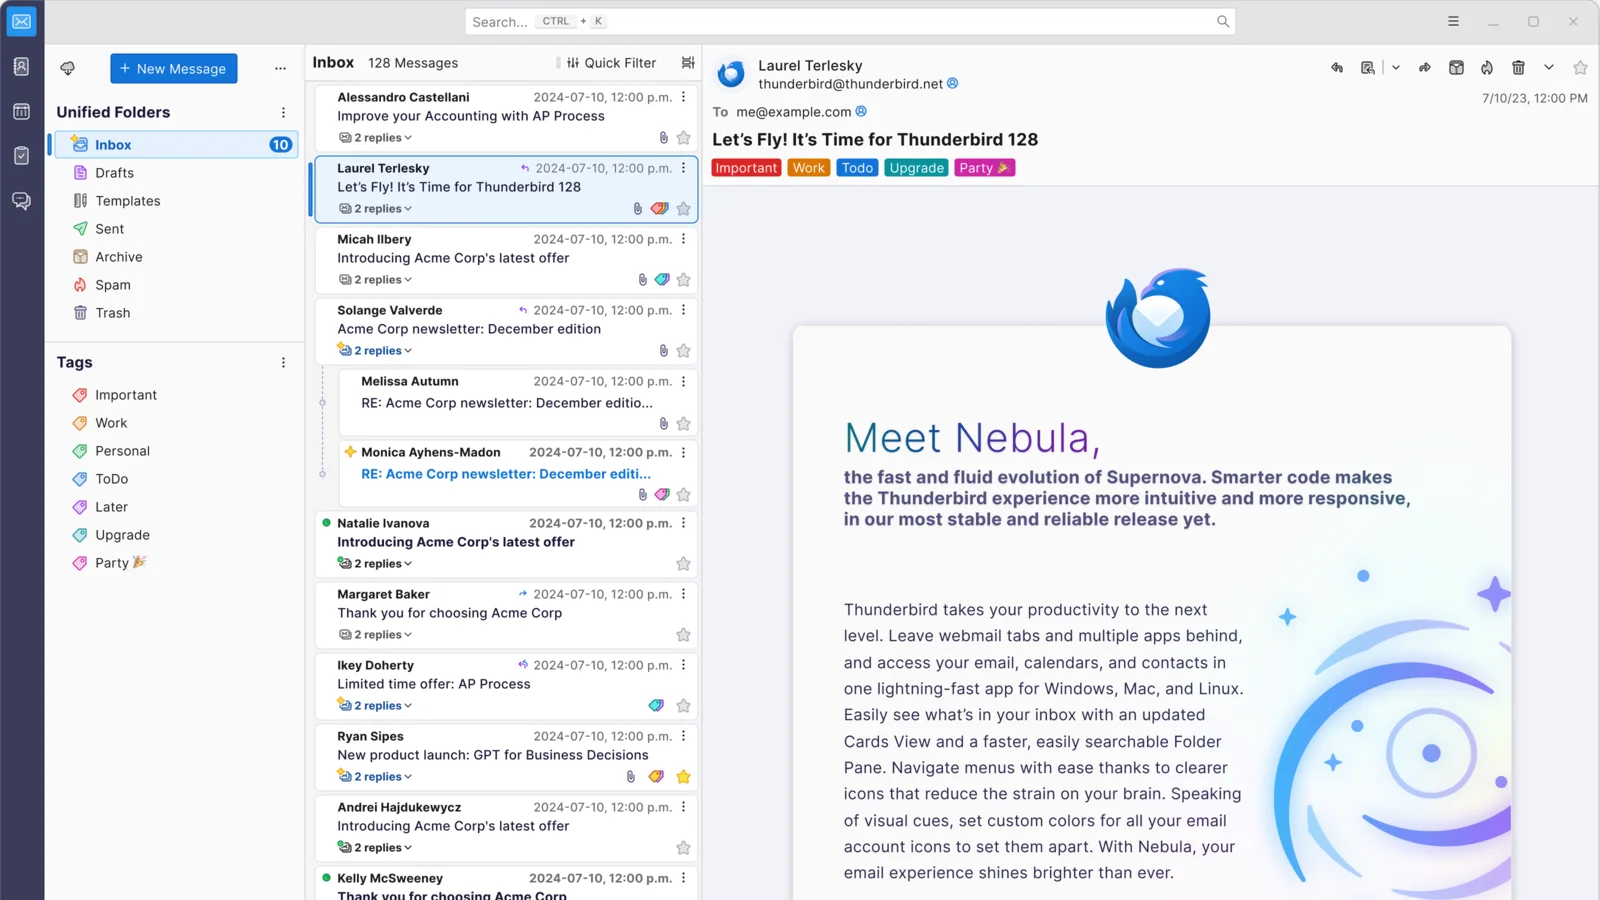
Task: Click contact icon beside me@example.com
Action: (x=861, y=112)
